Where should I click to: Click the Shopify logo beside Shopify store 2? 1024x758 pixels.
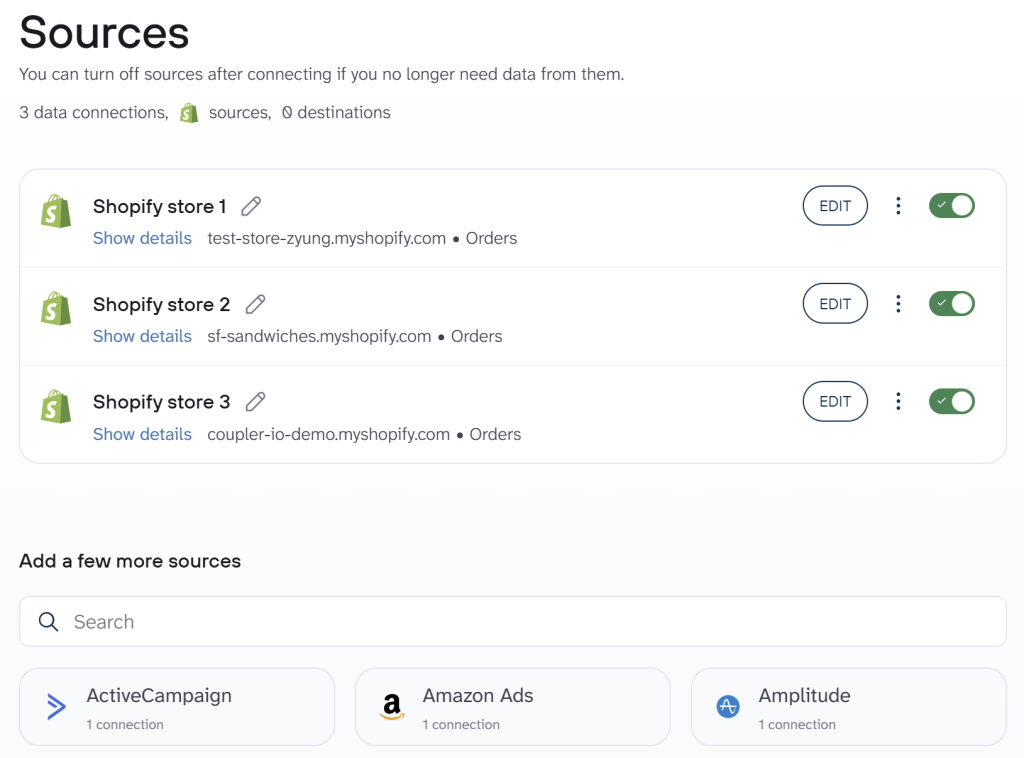point(56,309)
